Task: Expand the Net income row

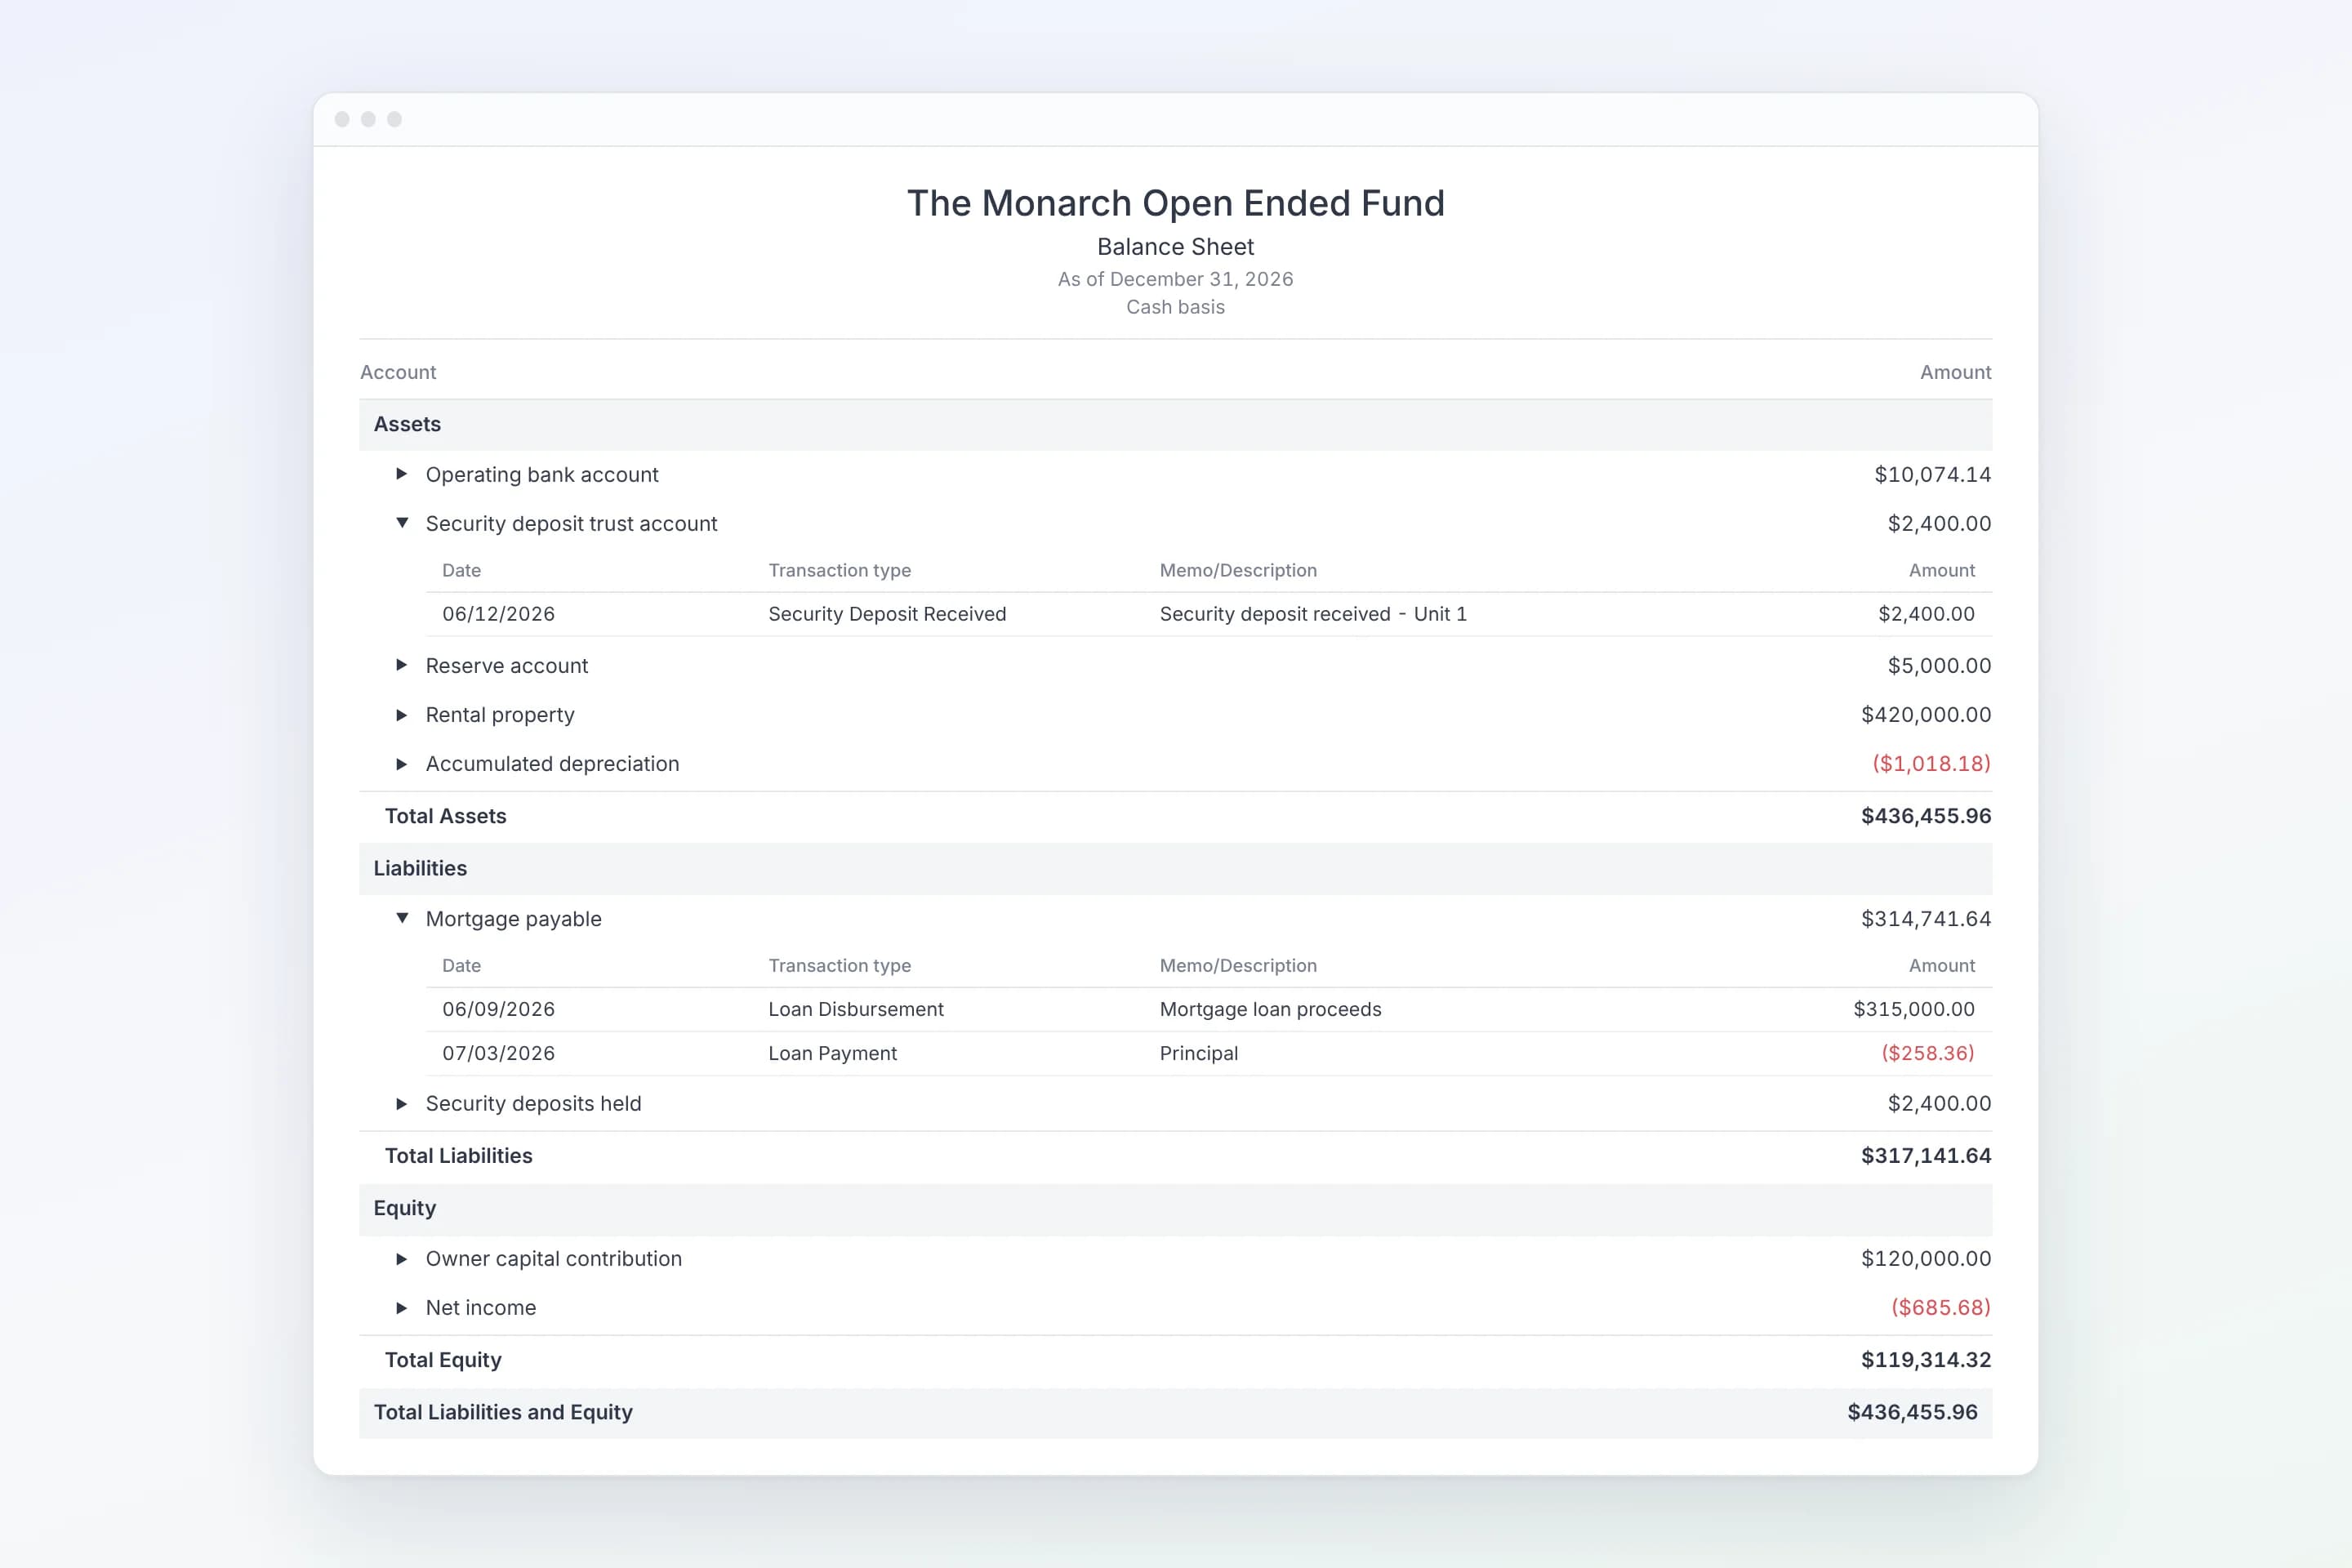Action: click(x=401, y=1307)
